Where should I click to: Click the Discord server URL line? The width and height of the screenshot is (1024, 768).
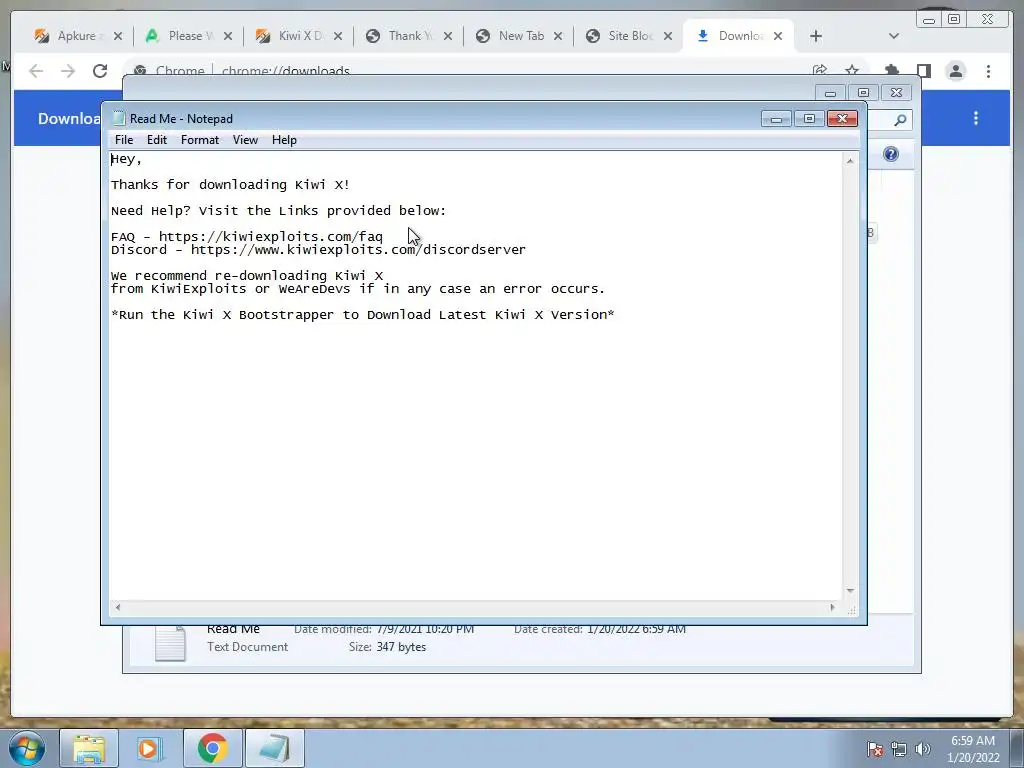click(318, 249)
